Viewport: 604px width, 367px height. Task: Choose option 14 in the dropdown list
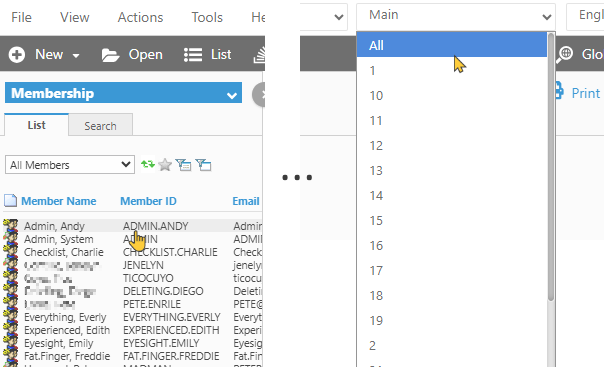(451, 196)
